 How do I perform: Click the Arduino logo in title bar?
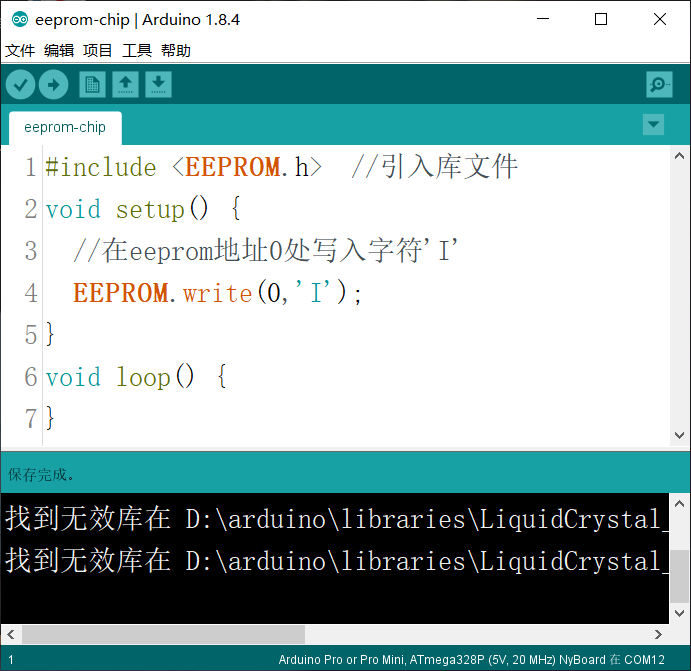(x=20, y=19)
